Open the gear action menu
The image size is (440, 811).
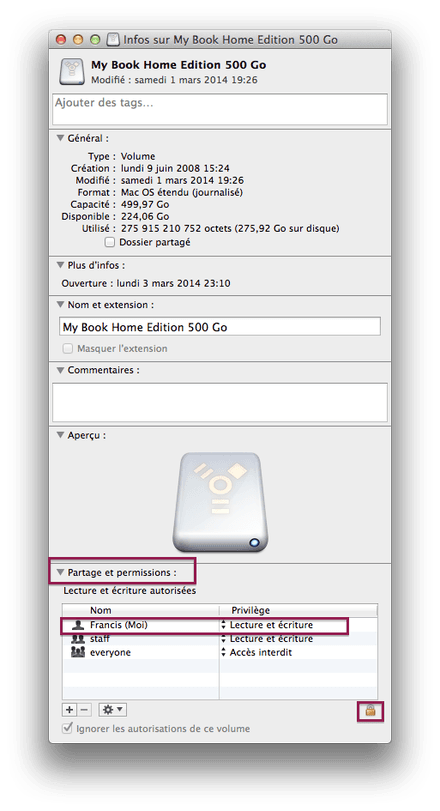click(x=113, y=710)
